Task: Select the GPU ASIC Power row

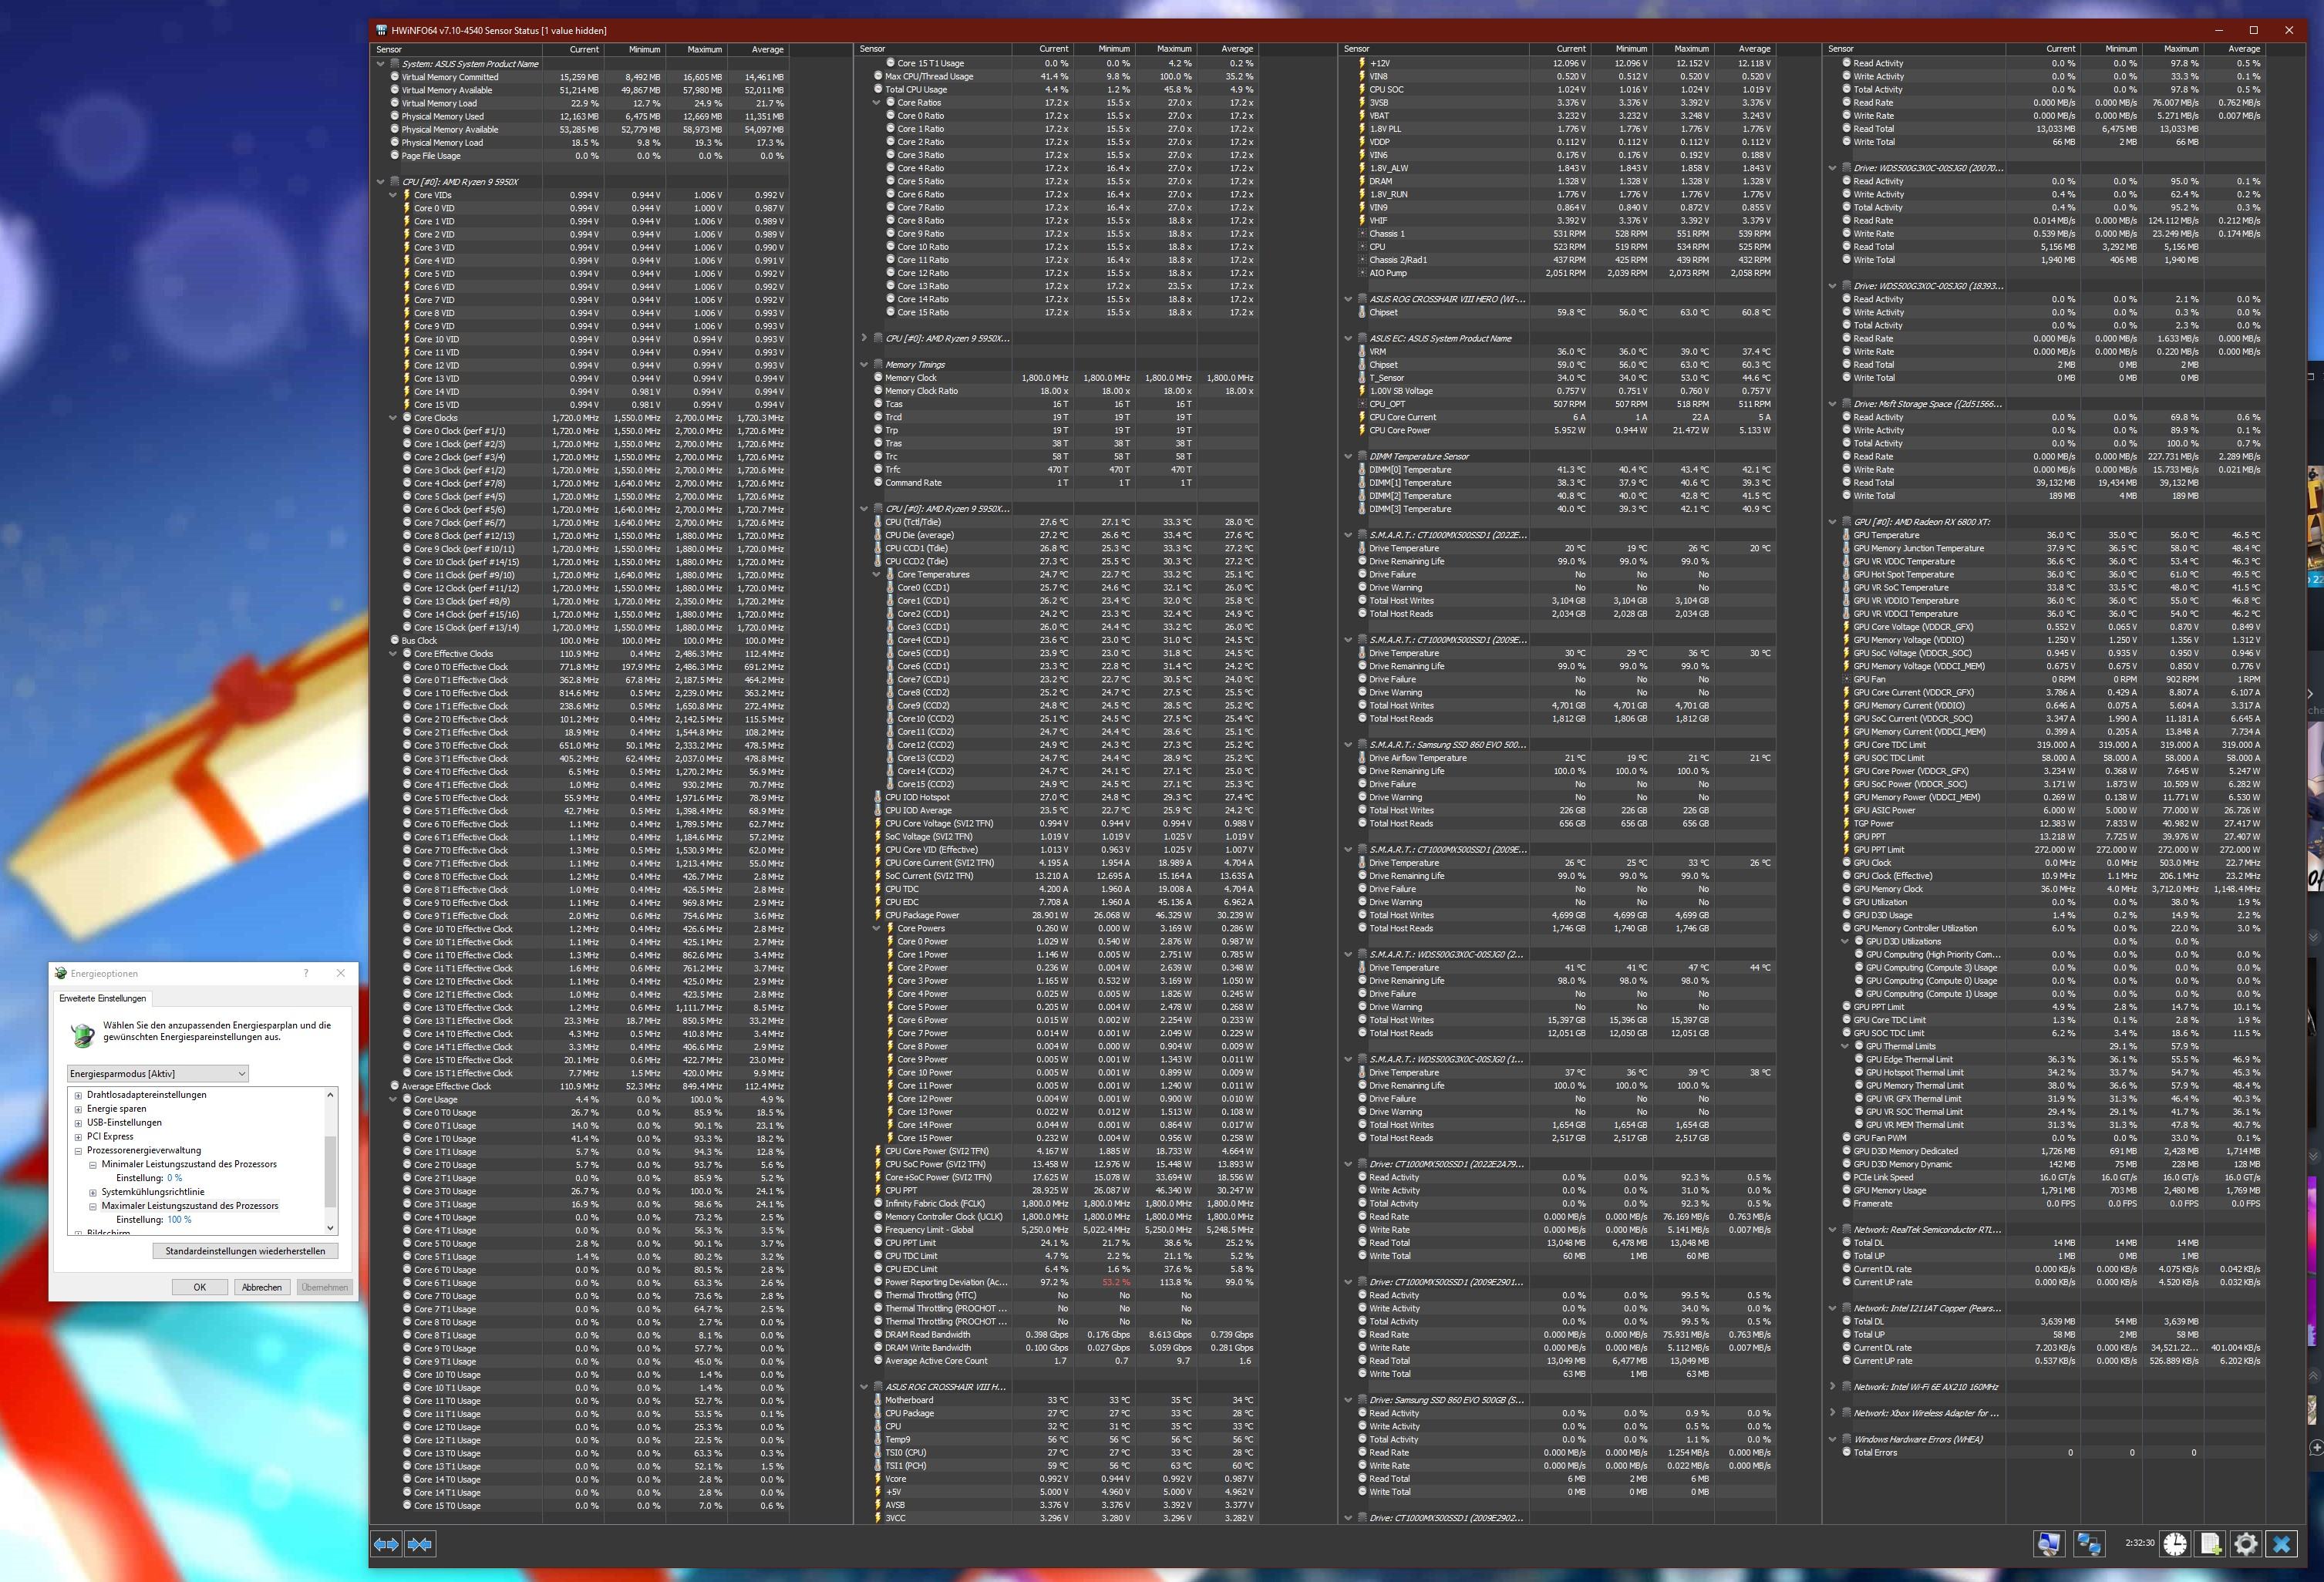Action: (x=2052, y=810)
